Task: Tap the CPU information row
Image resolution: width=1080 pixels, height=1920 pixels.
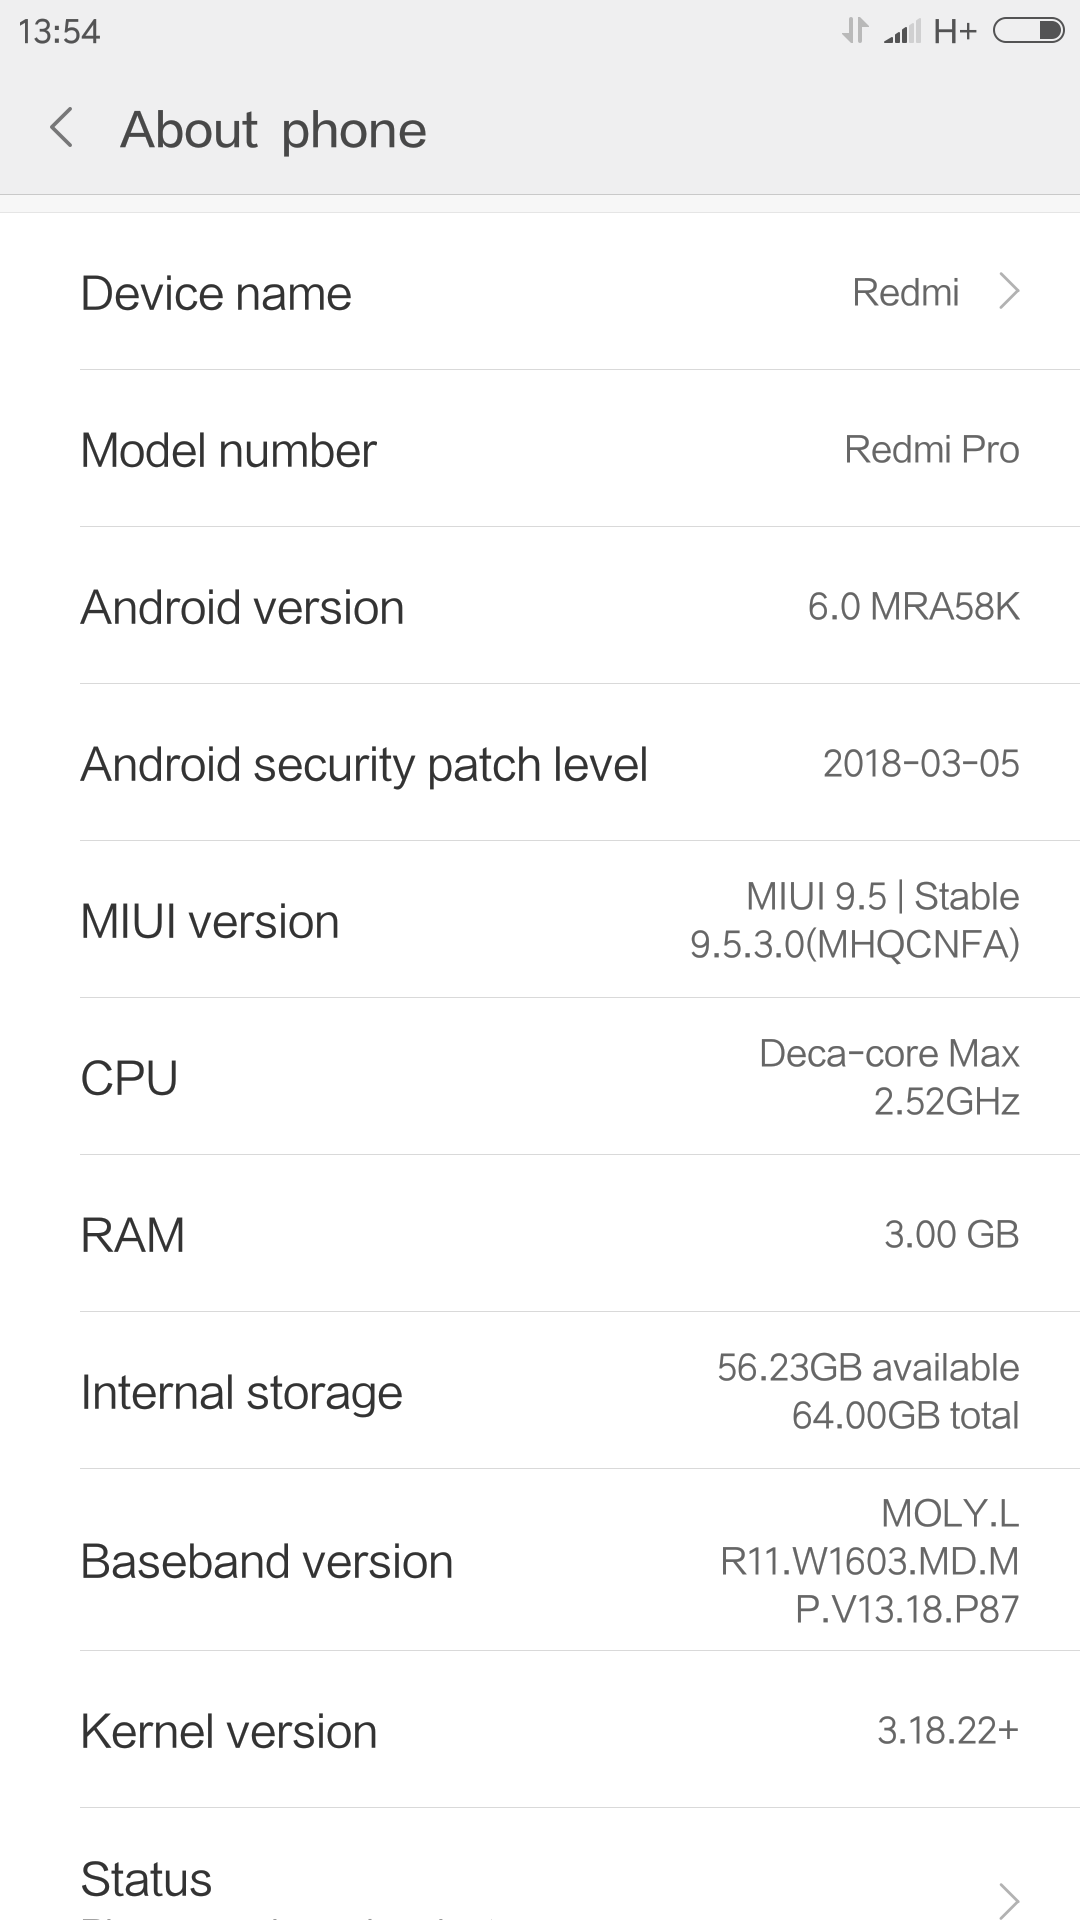Action: [x=540, y=1078]
